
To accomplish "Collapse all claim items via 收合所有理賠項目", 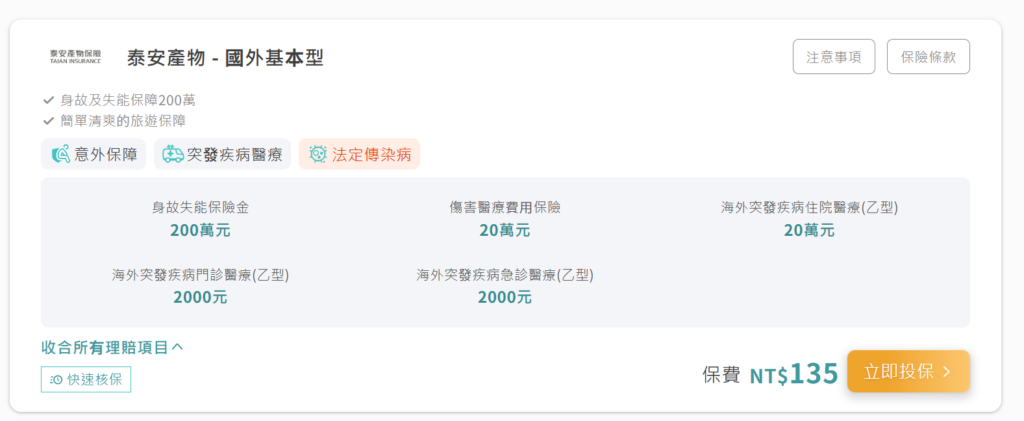I will click(105, 347).
